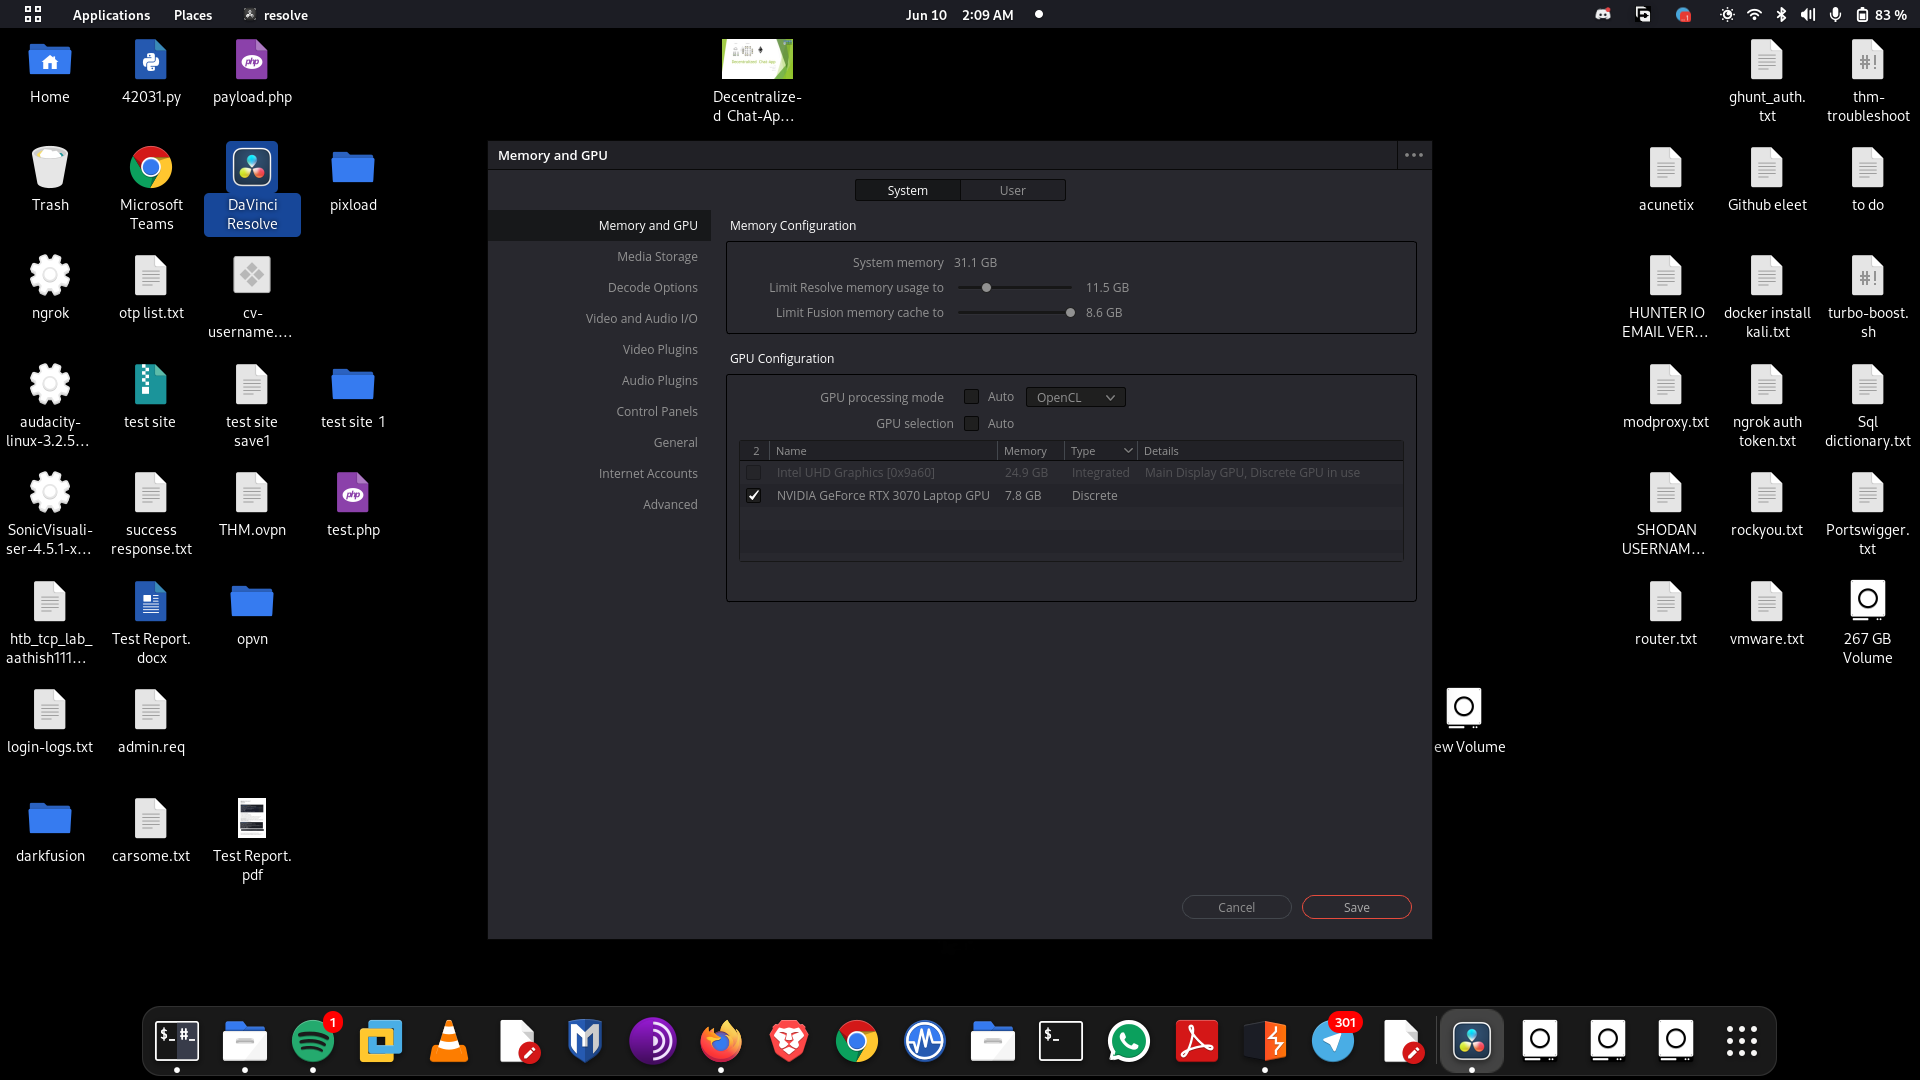1920x1080 pixels.
Task: Switch to the User tab
Action: coord(1012,190)
